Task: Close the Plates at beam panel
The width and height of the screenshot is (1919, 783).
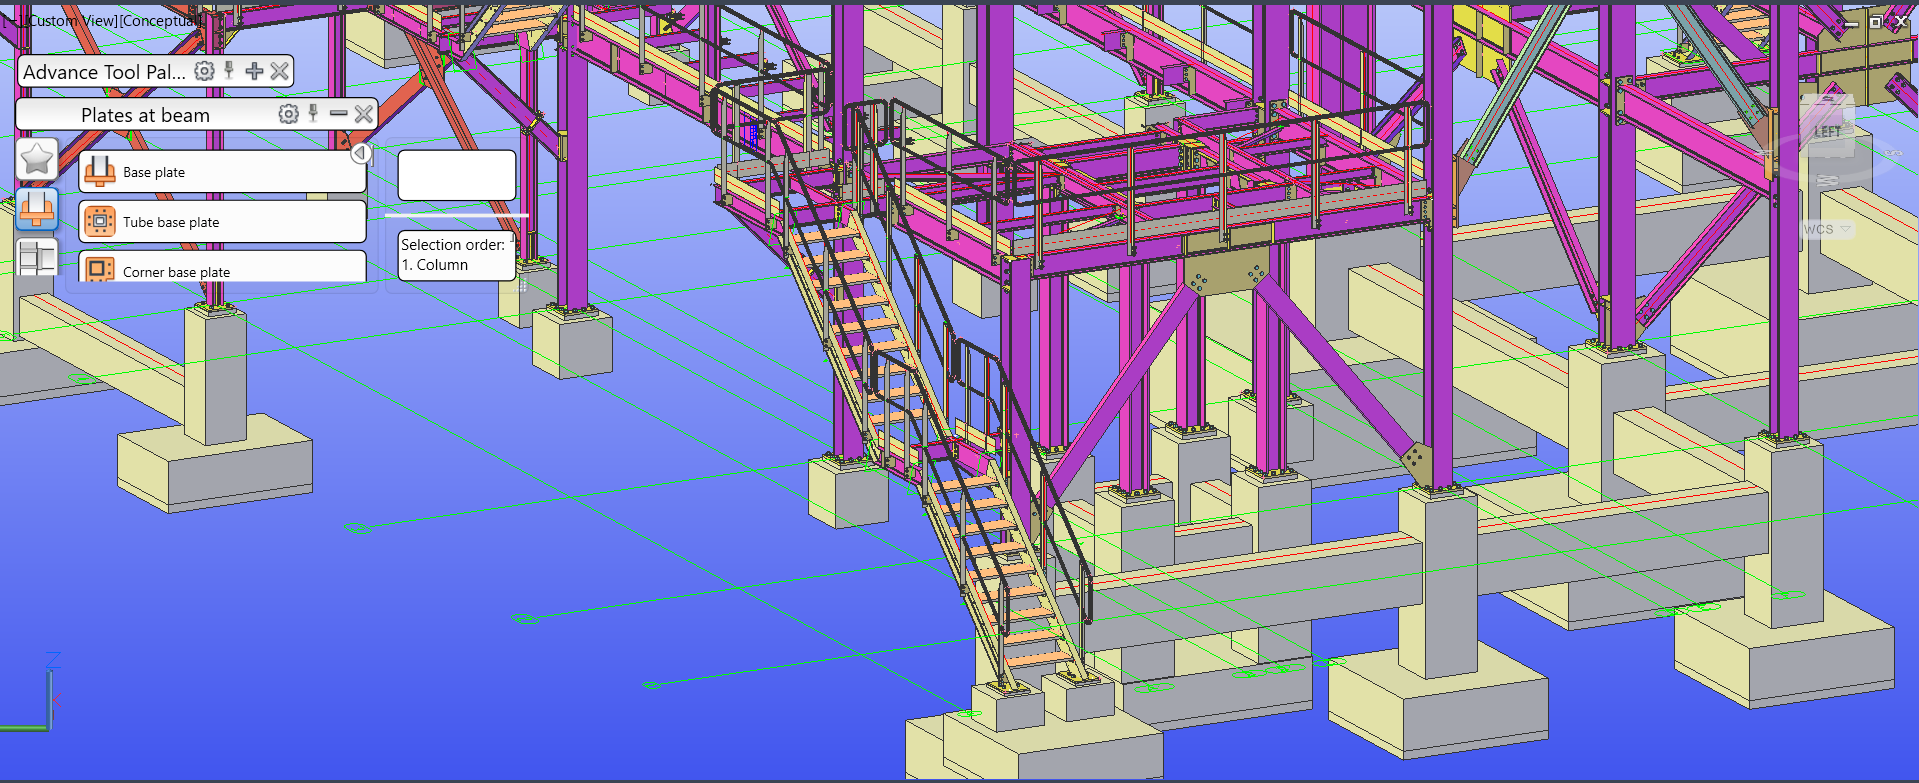Action: tap(364, 114)
